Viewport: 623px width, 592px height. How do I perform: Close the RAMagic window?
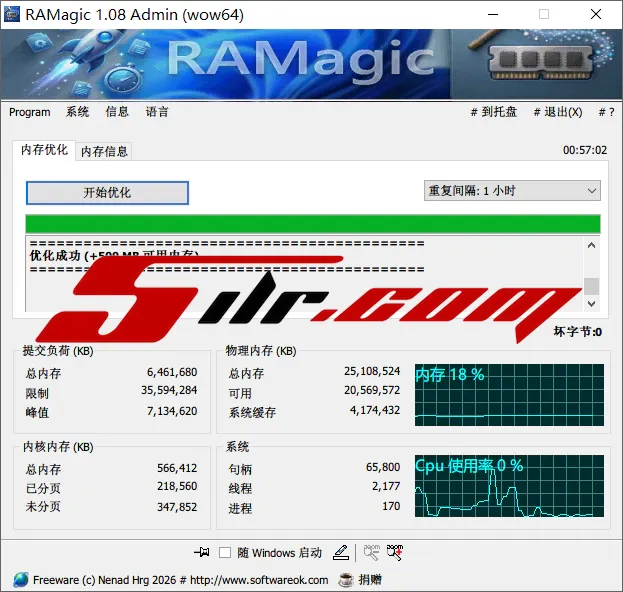pyautogui.click(x=596, y=14)
